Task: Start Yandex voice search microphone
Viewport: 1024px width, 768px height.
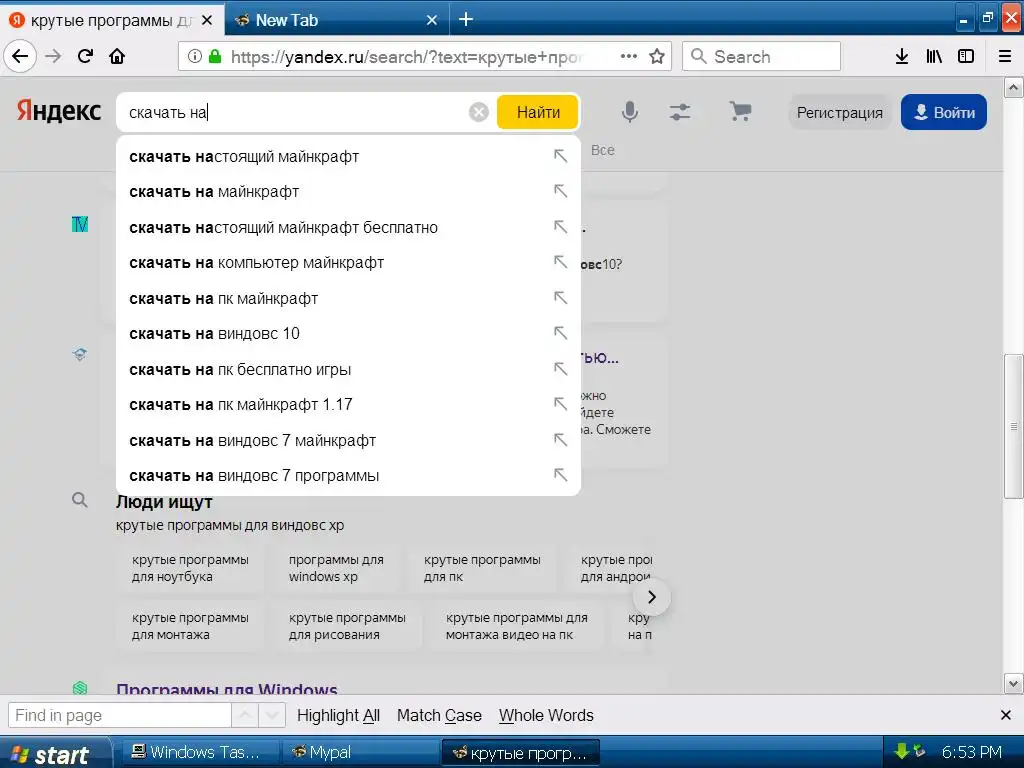Action: pos(630,112)
